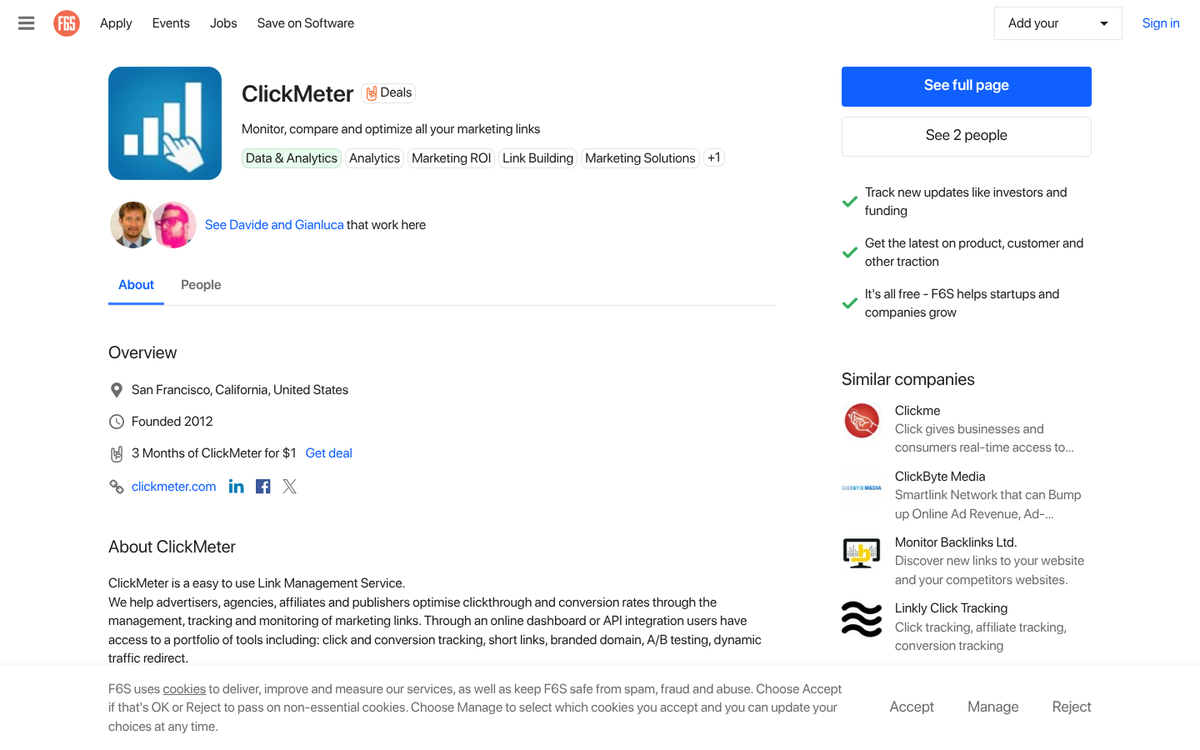Click the F6S logo
This screenshot has height=750, width=1200.
[66, 23]
